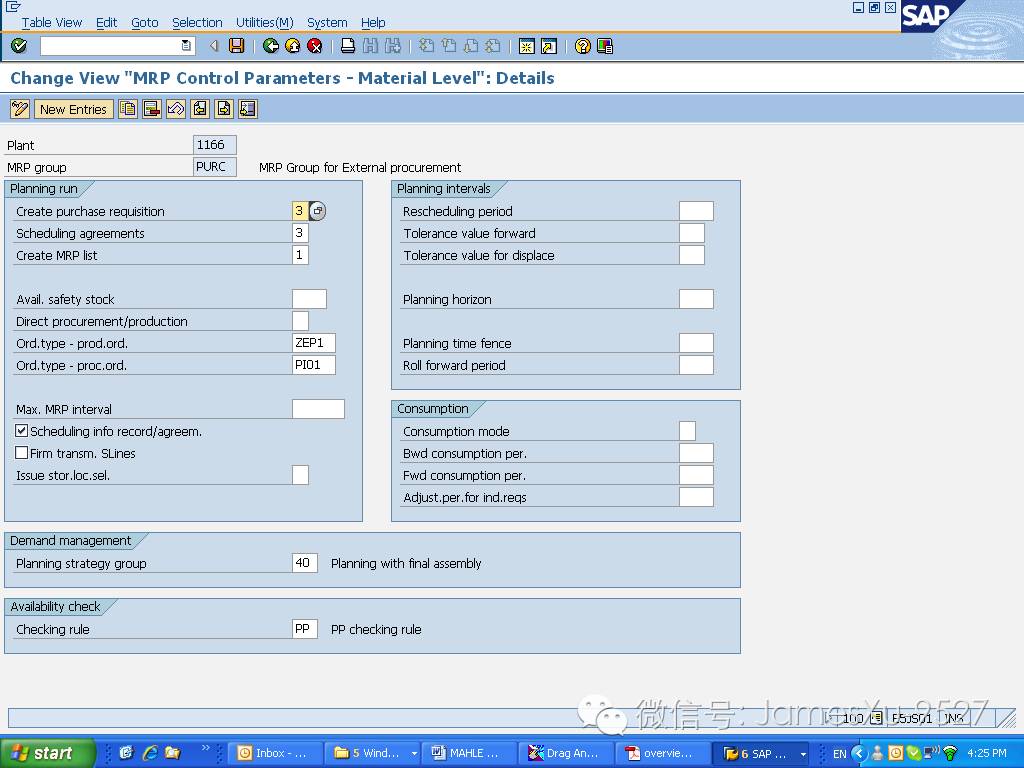Screen dimensions: 1024x768
Task: Open the Table View menu
Action: point(52,23)
